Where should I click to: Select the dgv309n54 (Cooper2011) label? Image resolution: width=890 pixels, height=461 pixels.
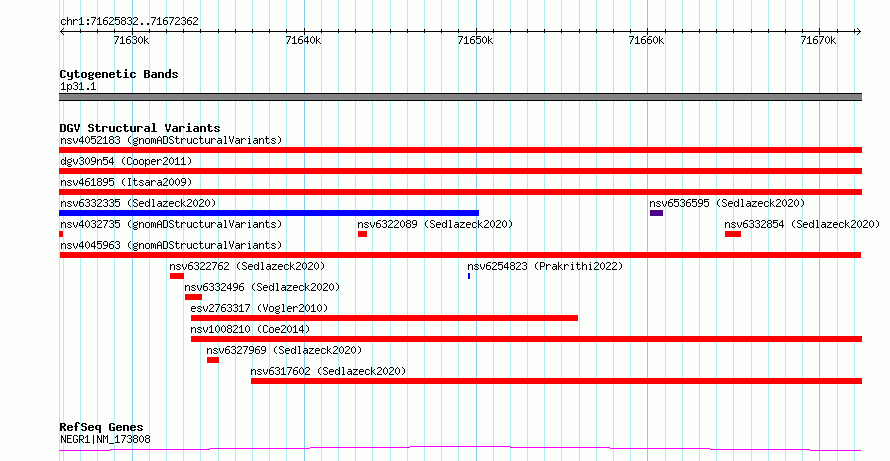(126, 161)
